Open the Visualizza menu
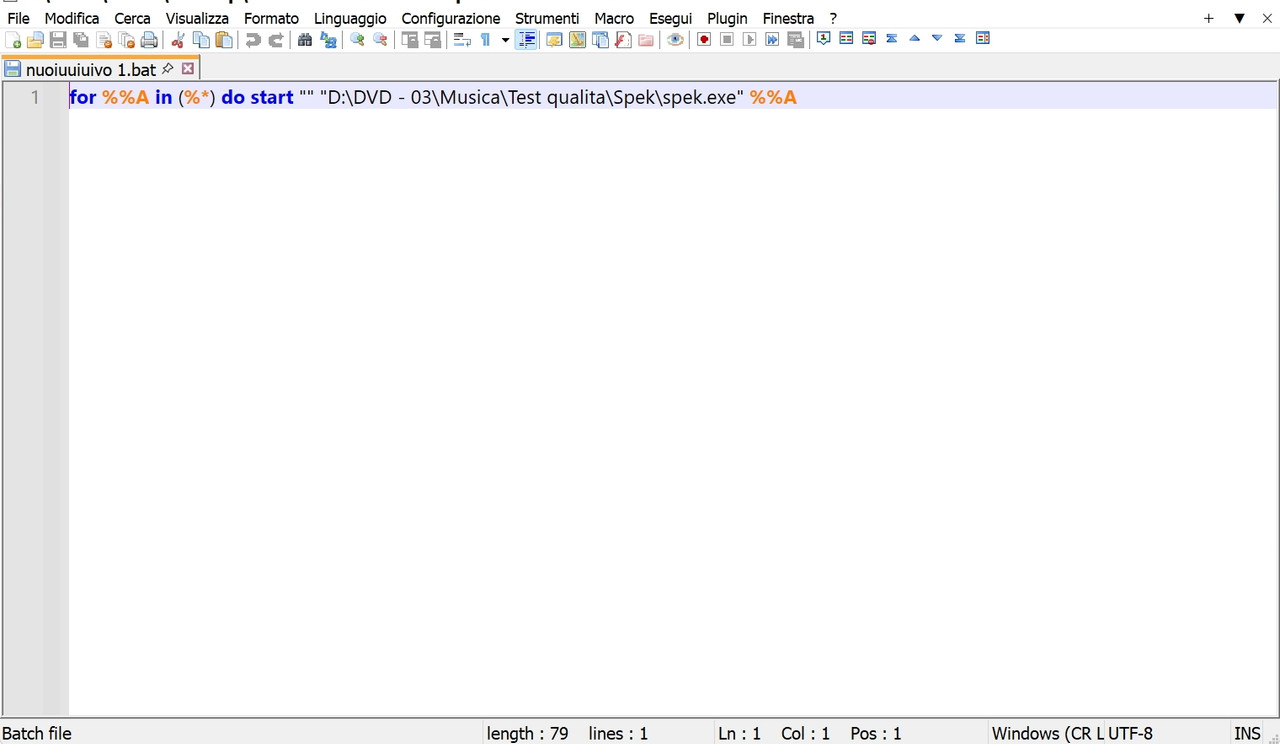The width and height of the screenshot is (1280, 744). click(197, 18)
